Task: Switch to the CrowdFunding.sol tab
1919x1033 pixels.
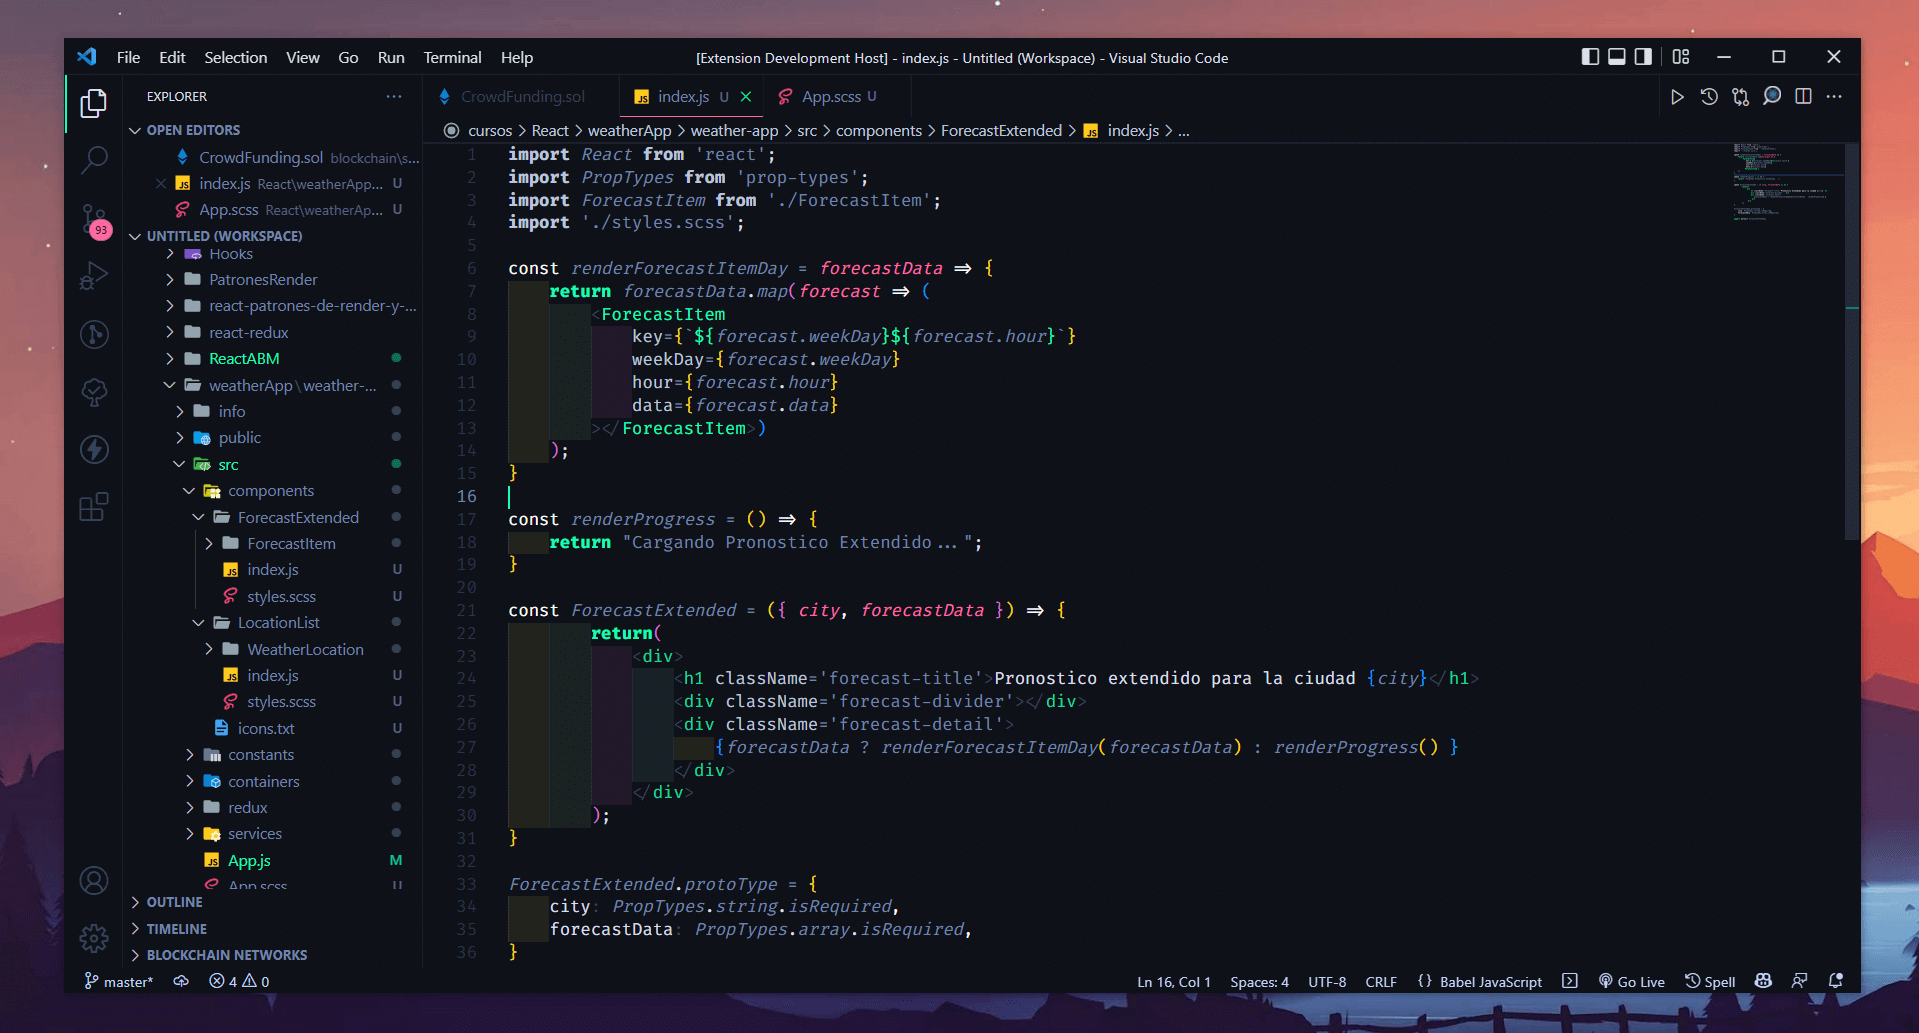Action: [520, 97]
